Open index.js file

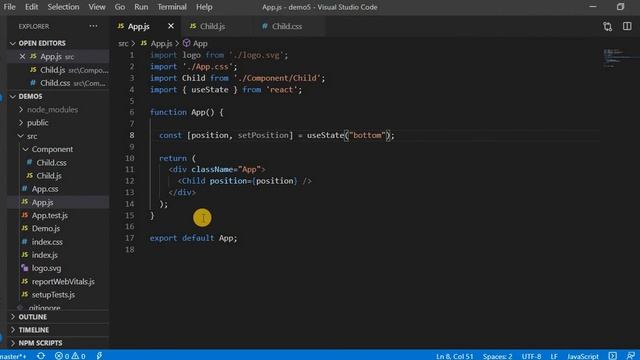click(44, 255)
